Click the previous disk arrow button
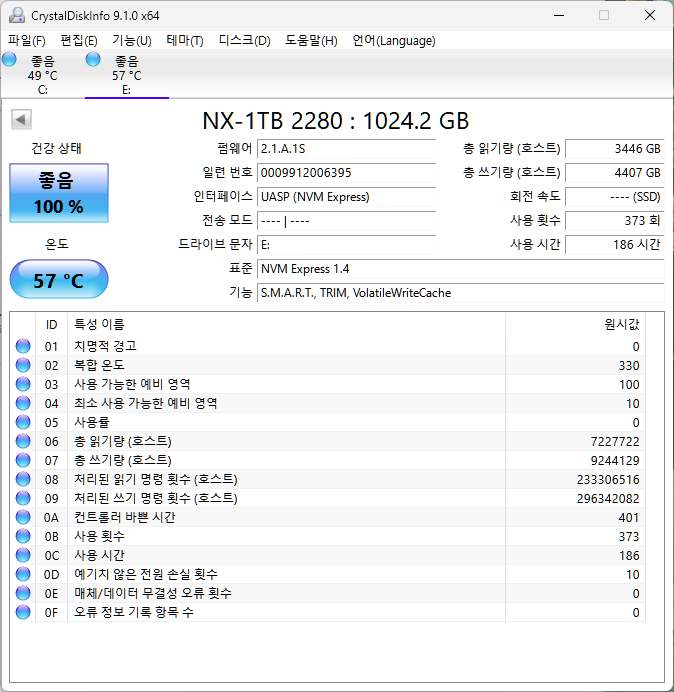 point(21,120)
